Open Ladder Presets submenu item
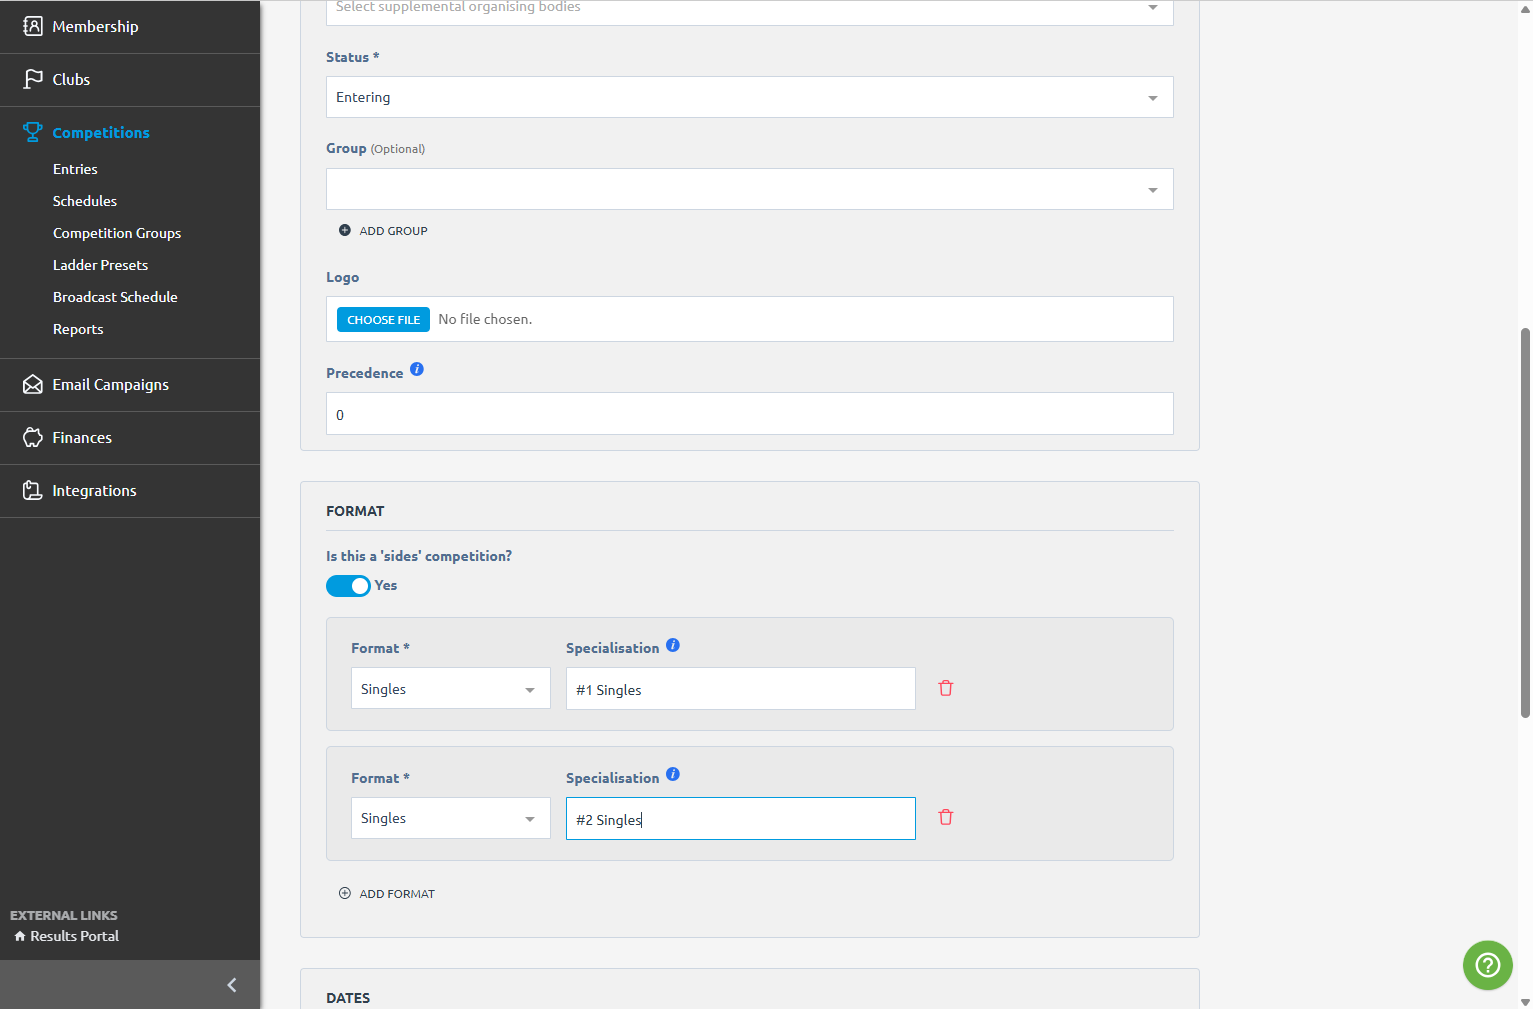1533x1009 pixels. (x=100, y=265)
